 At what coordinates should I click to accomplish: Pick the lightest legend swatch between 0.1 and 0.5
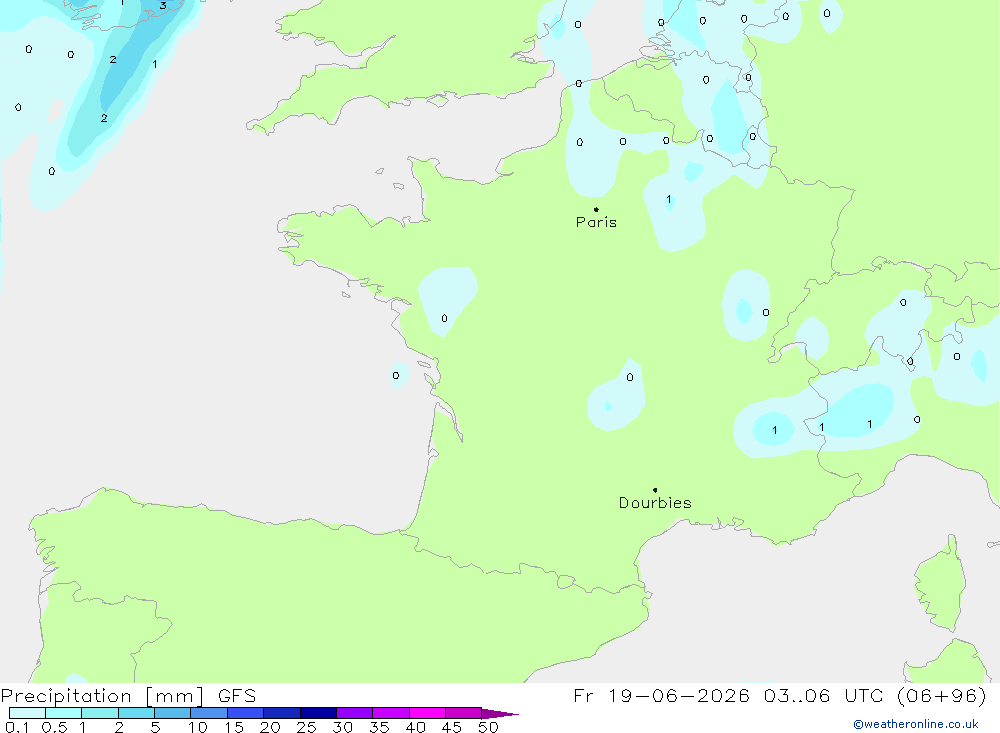pyautogui.click(x=27, y=713)
